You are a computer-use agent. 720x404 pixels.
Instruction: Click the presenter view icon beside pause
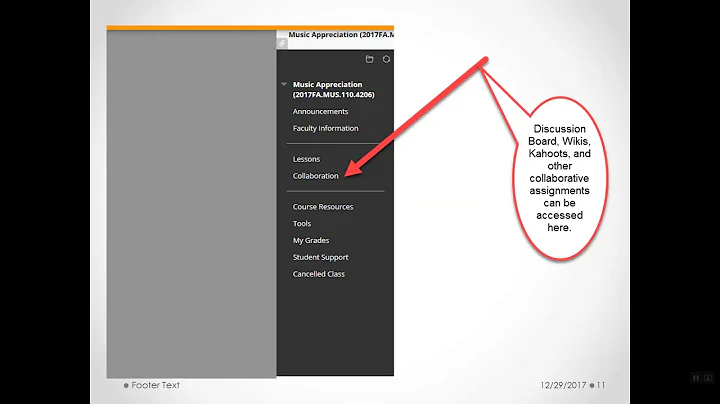(x=708, y=378)
